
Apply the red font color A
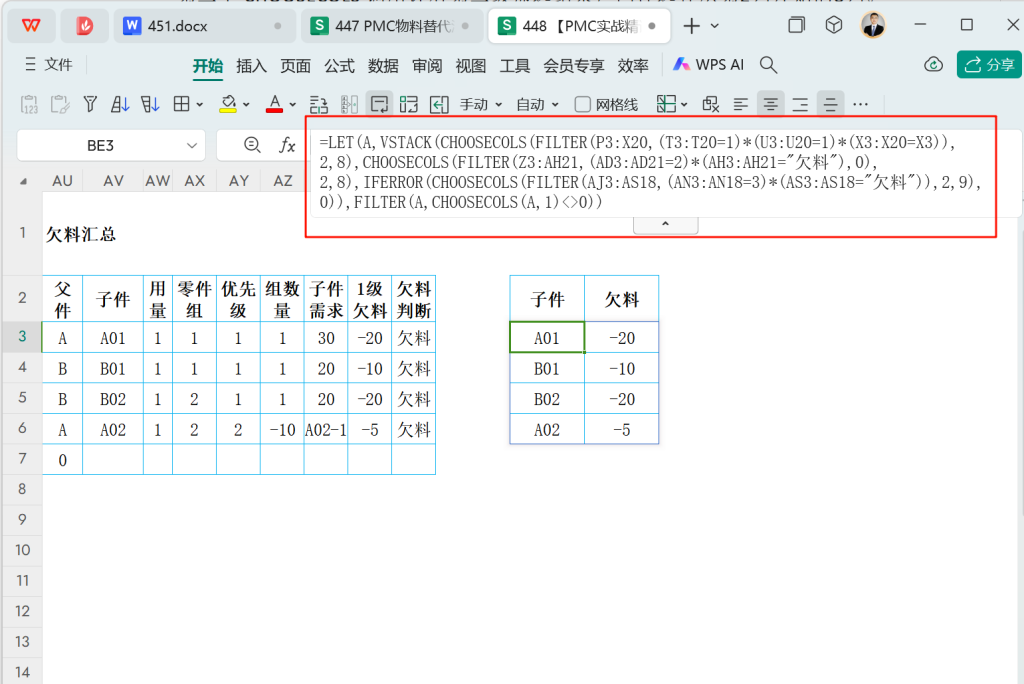[275, 105]
